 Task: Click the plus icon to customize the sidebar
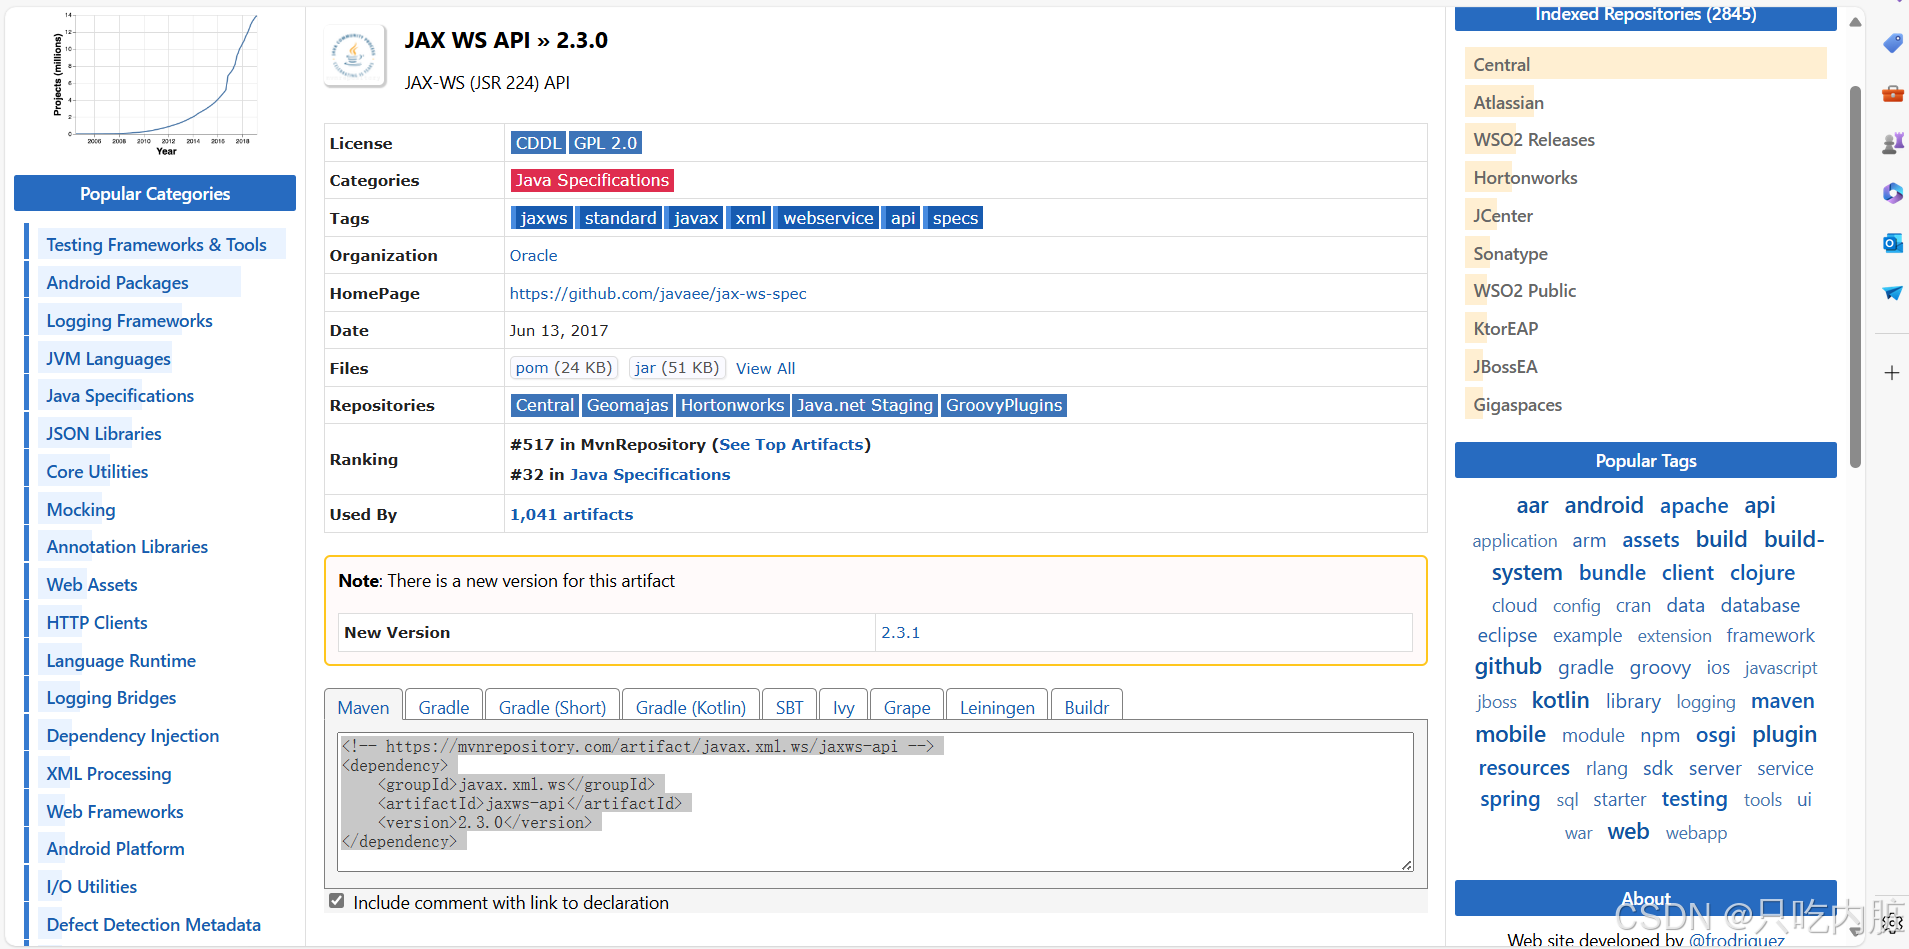(x=1892, y=373)
